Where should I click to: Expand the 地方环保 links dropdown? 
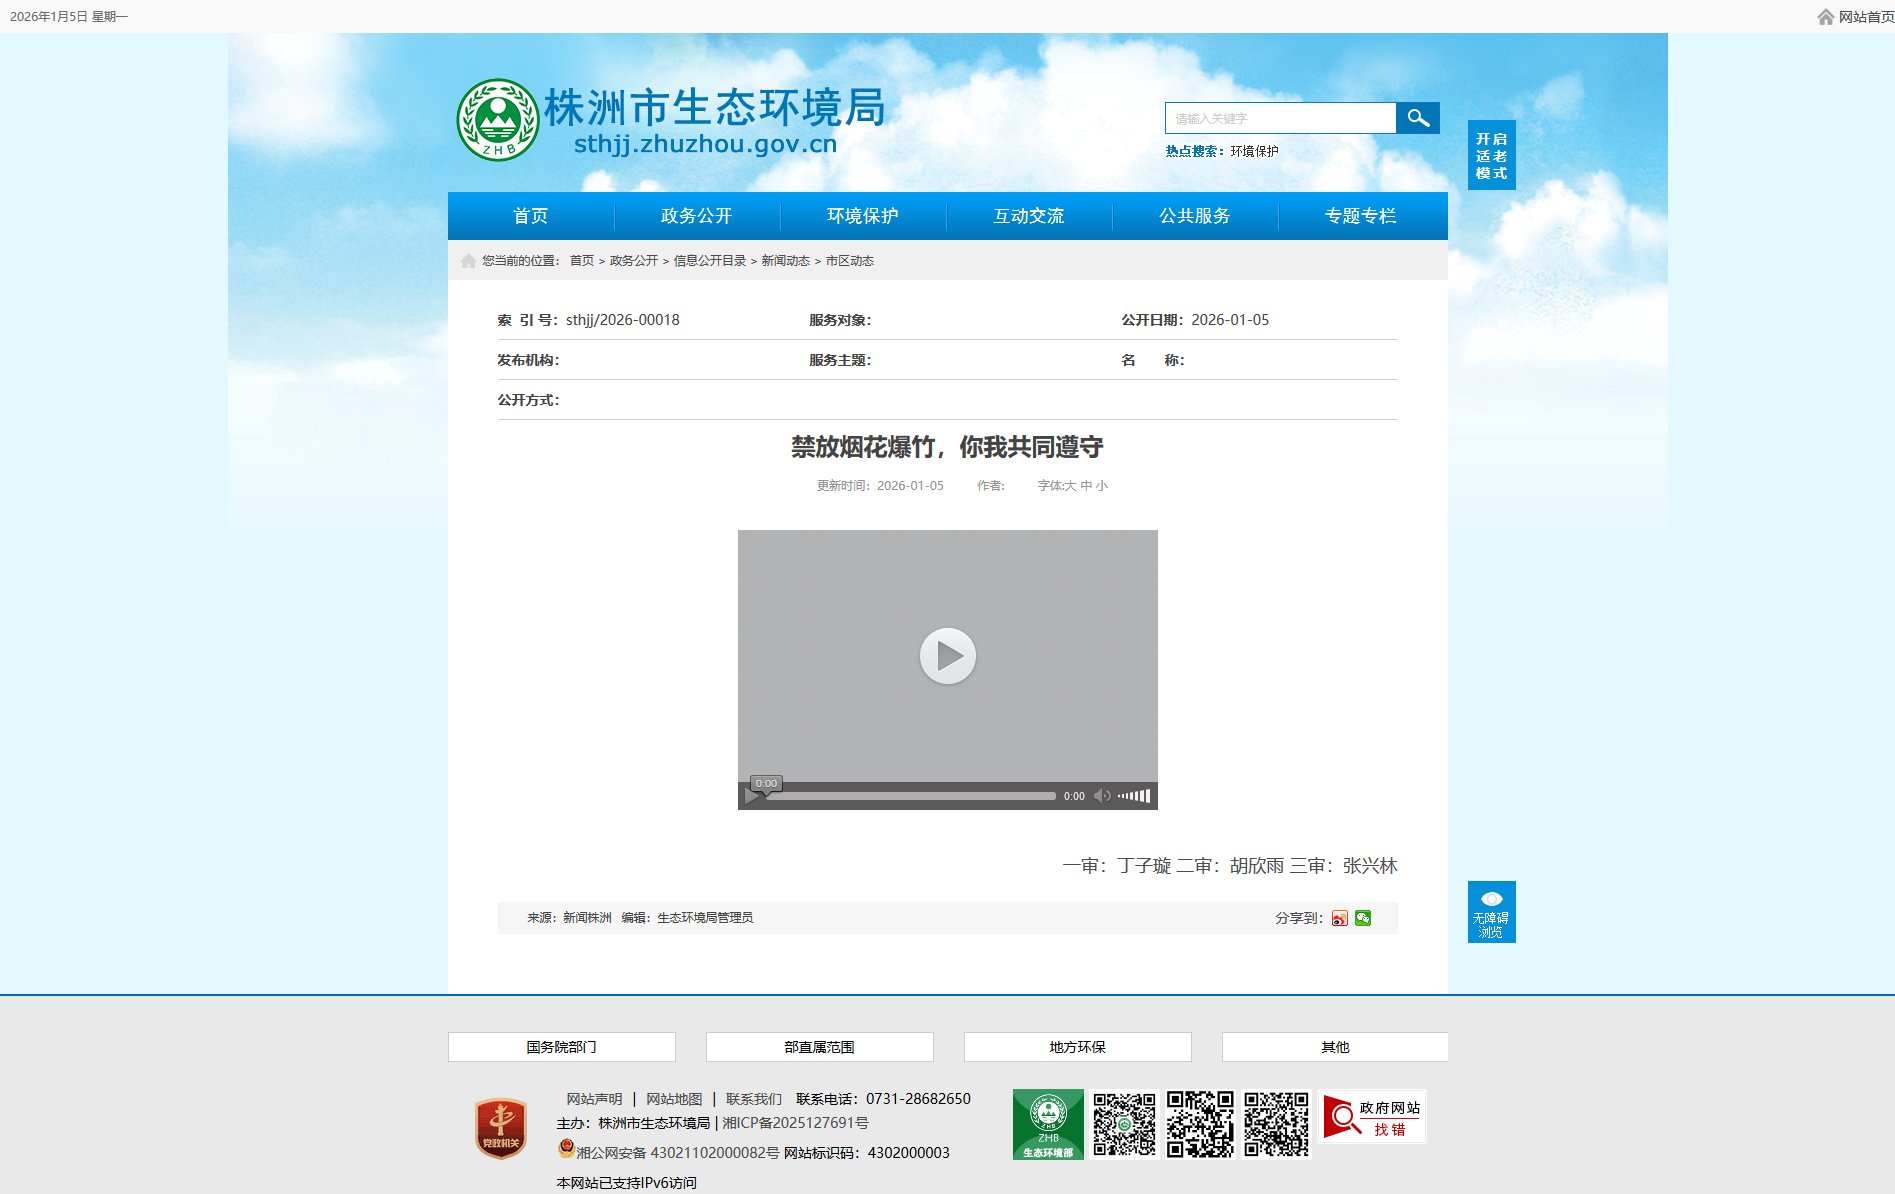point(1077,1047)
